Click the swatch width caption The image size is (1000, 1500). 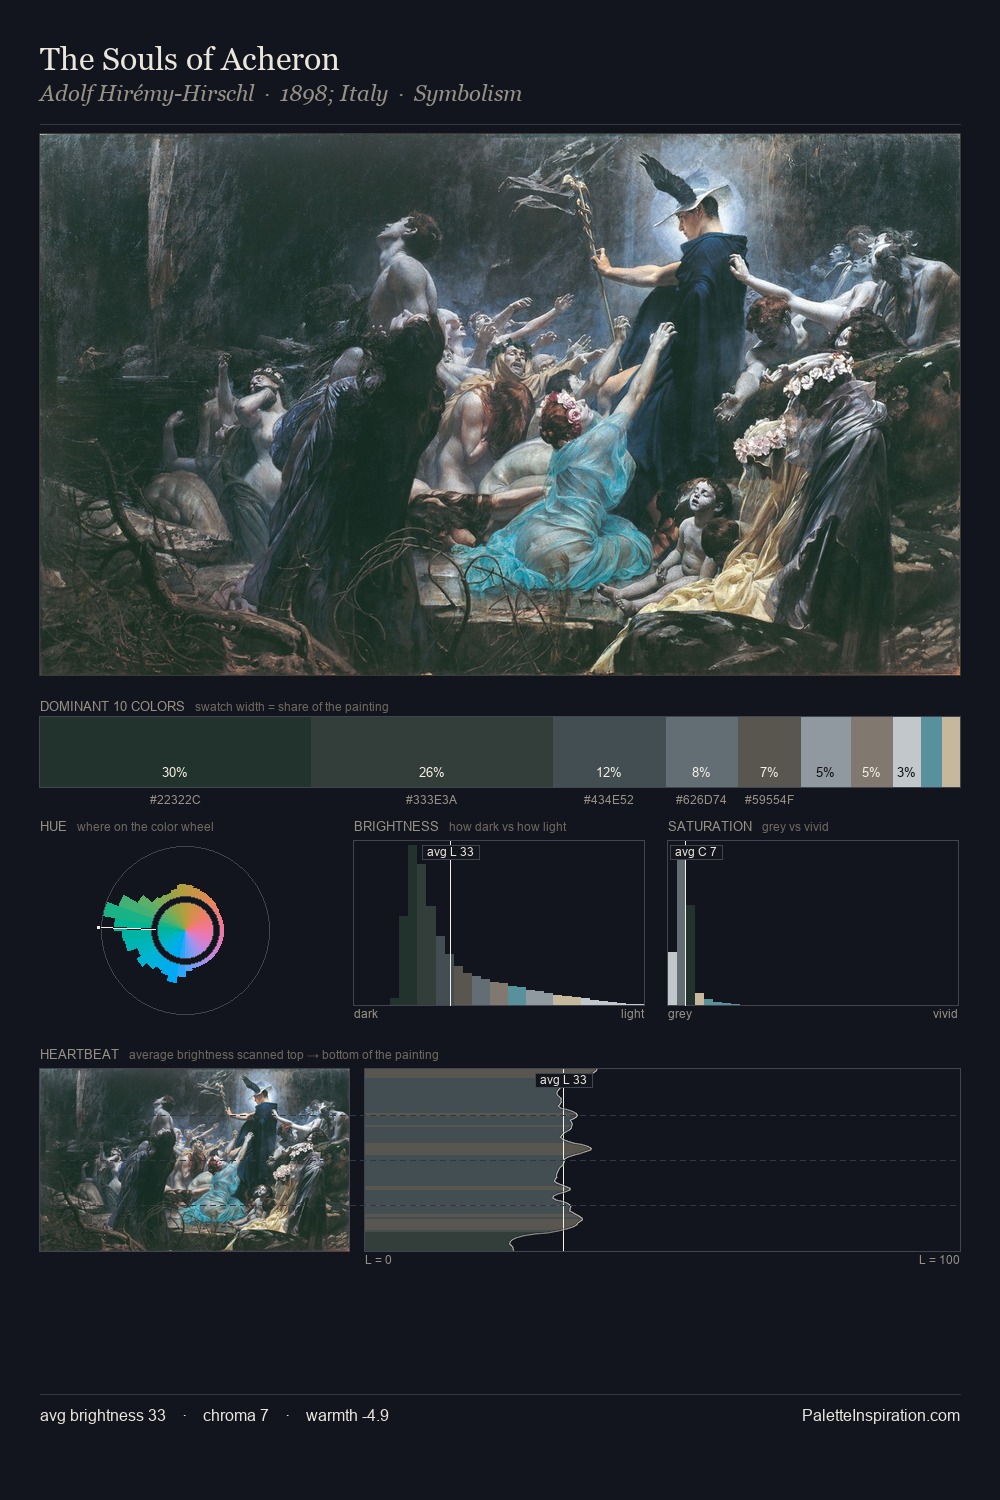point(292,707)
